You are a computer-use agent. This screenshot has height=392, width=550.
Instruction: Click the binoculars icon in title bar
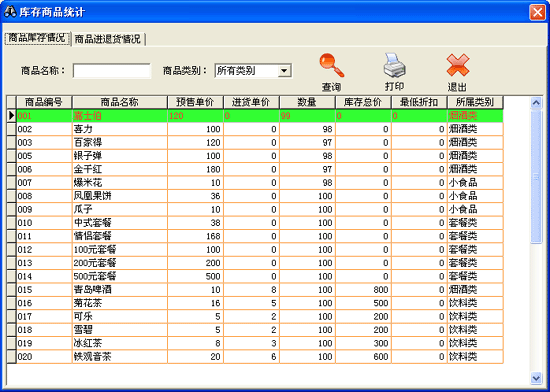click(10, 12)
